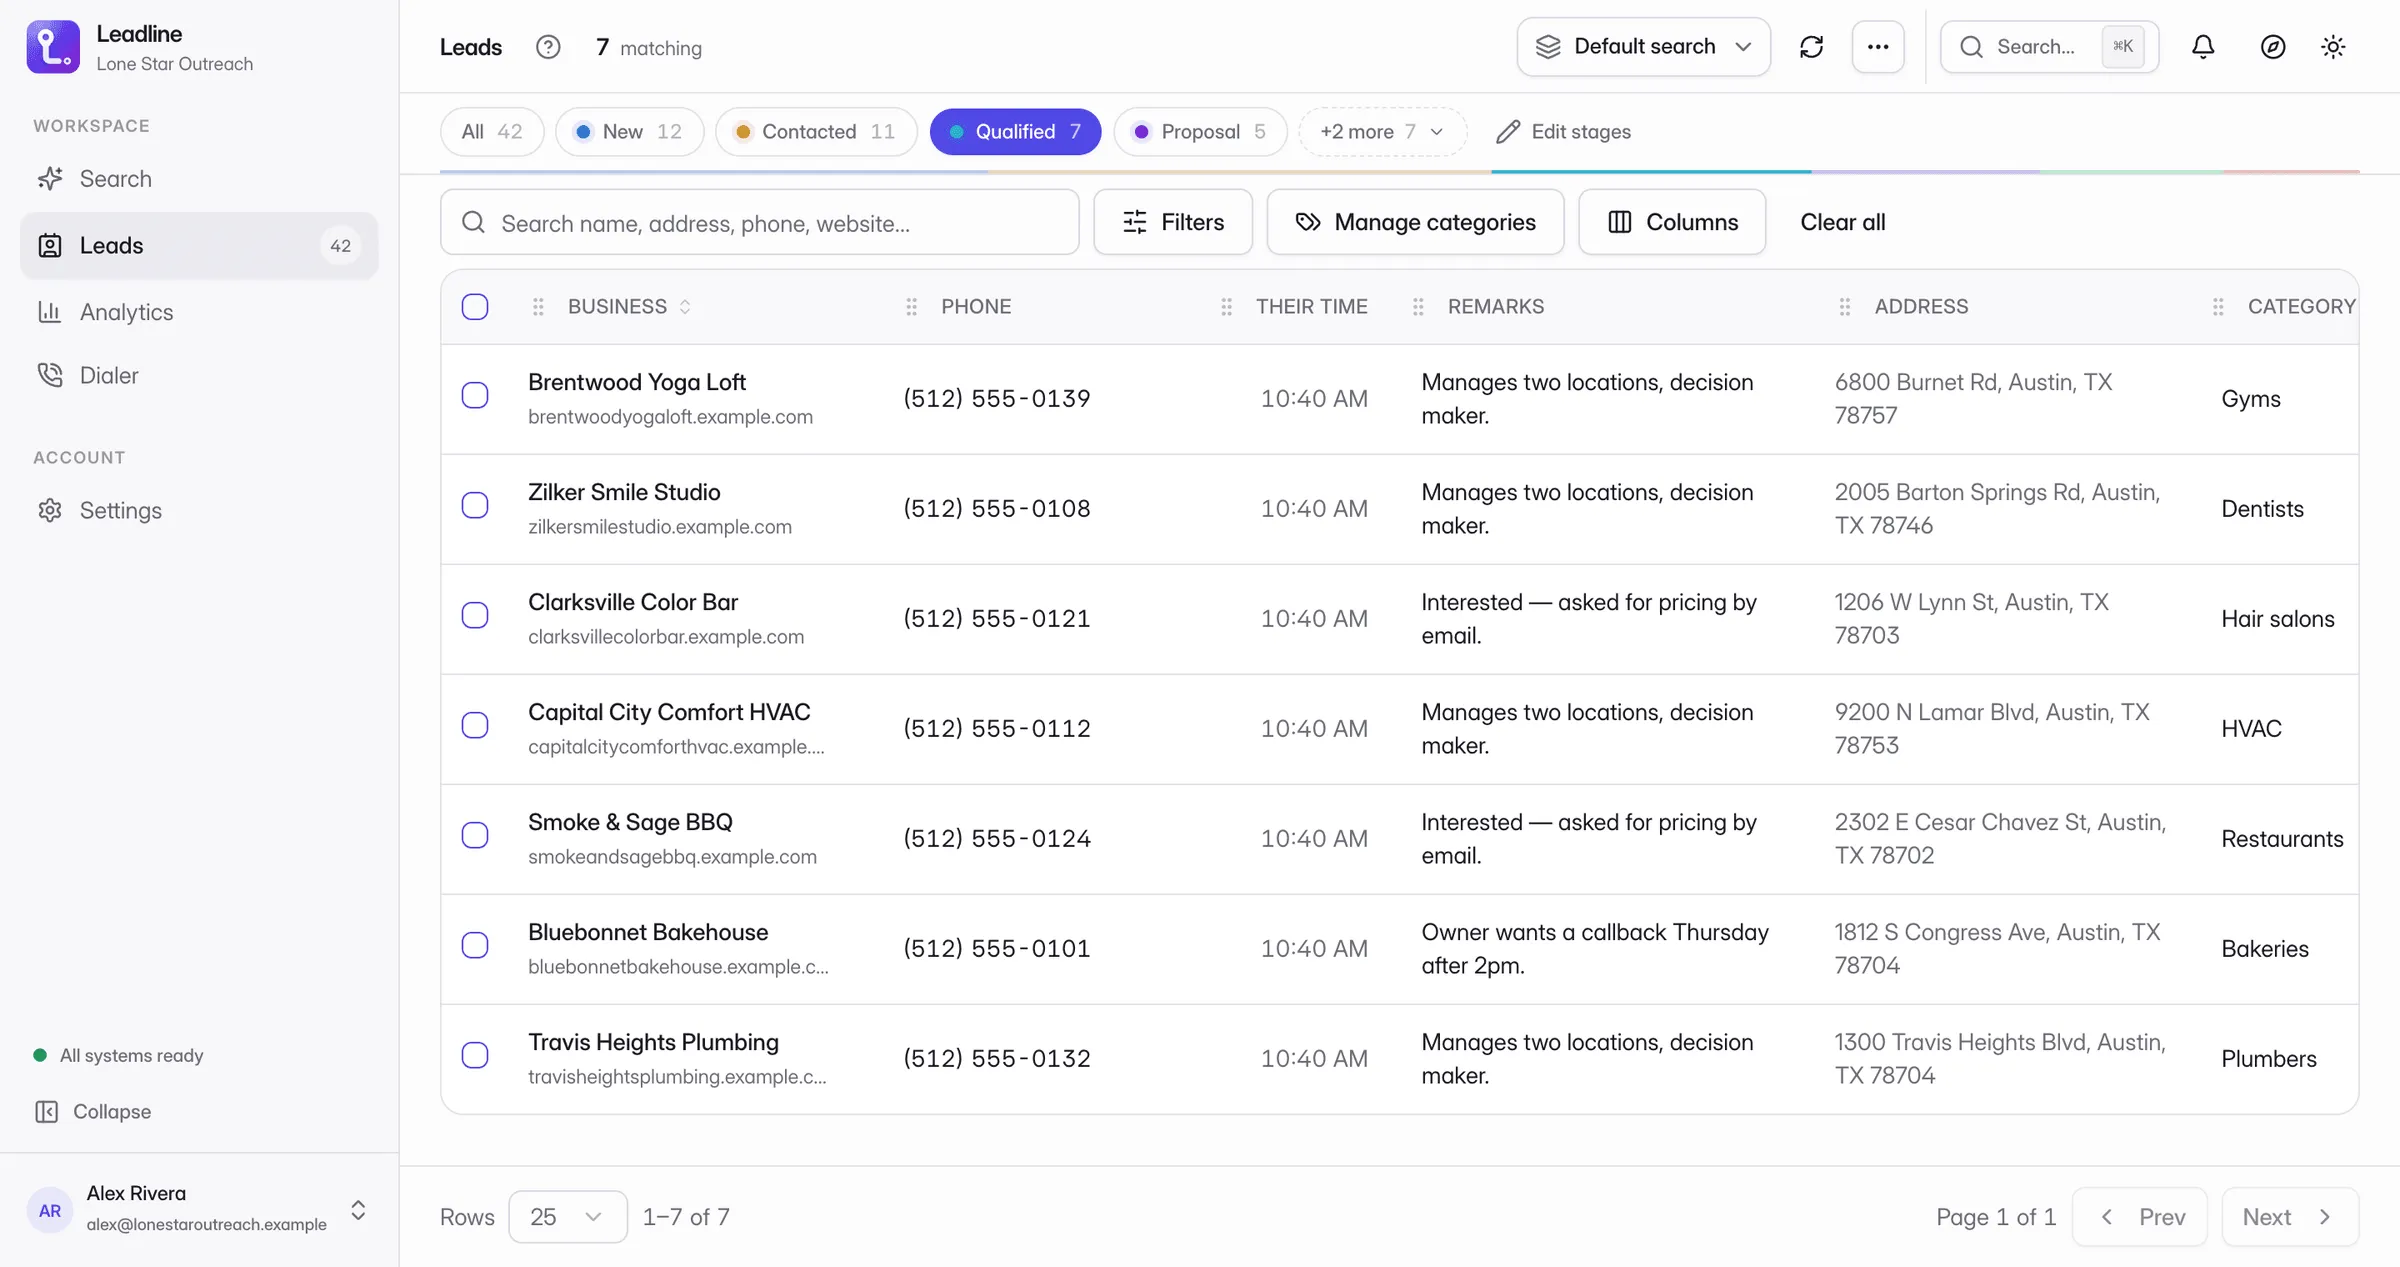Switch to the Proposal stage tab
The height and width of the screenshot is (1267, 2400).
click(1200, 132)
